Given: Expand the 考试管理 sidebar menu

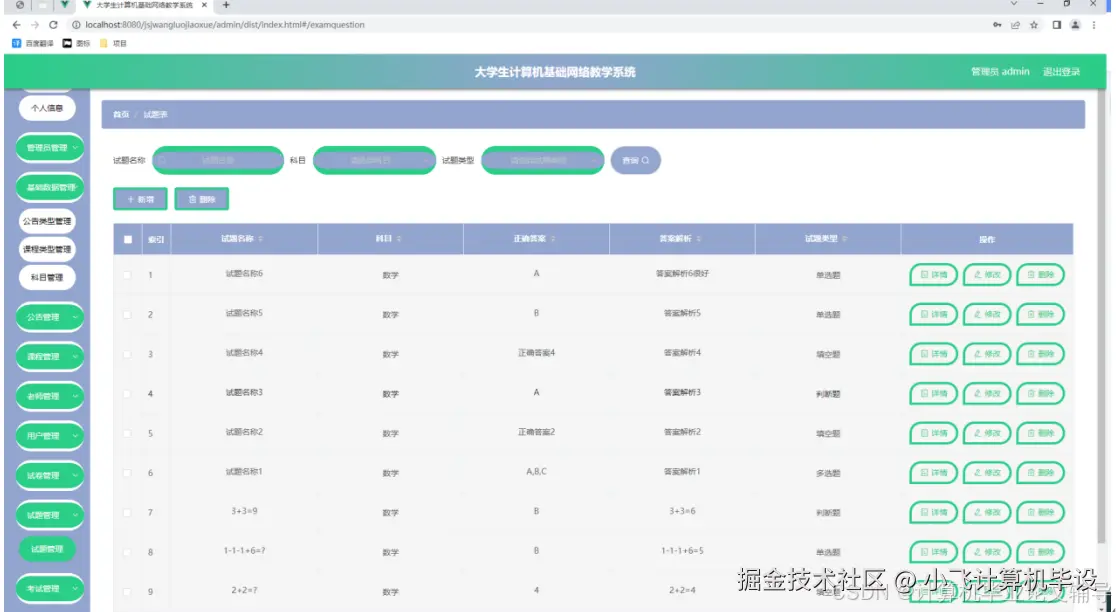Looking at the screenshot, I should 48,588.
